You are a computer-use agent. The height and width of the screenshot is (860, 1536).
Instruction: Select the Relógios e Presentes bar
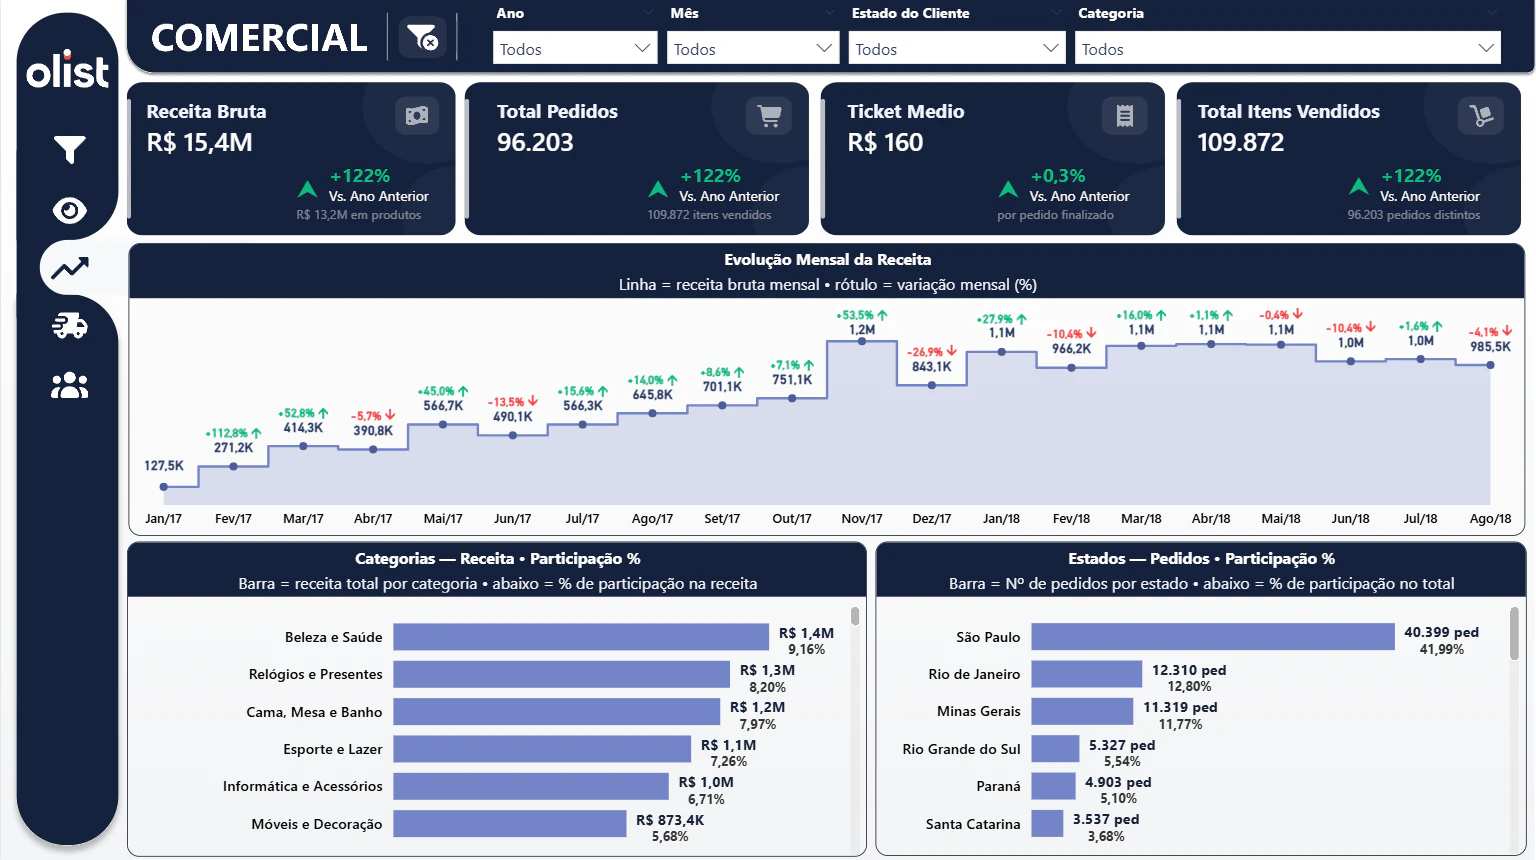[x=562, y=674]
